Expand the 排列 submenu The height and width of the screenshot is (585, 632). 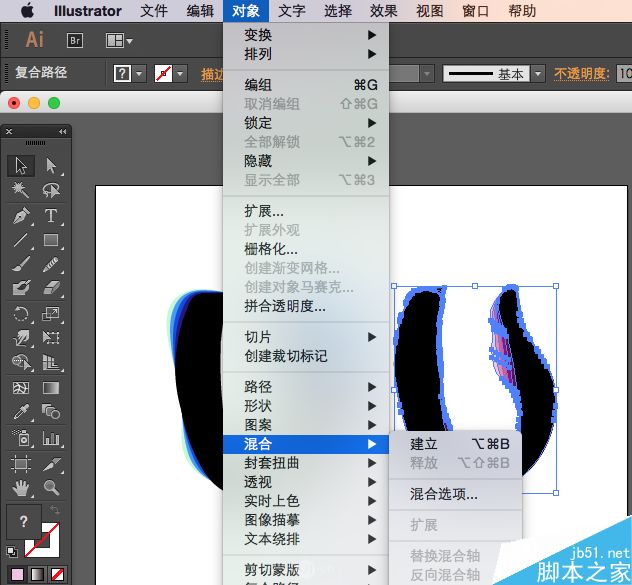[x=306, y=54]
